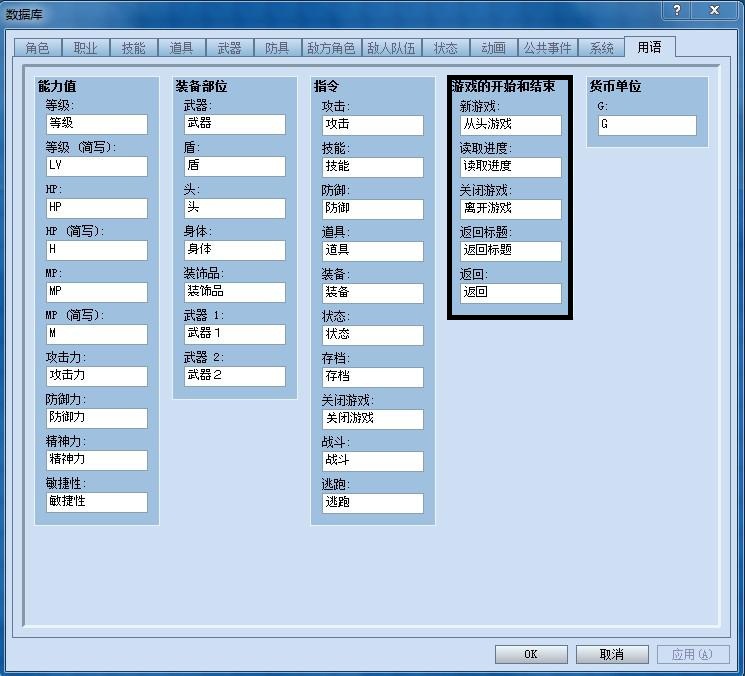Switch to the 角色 tab

38,48
